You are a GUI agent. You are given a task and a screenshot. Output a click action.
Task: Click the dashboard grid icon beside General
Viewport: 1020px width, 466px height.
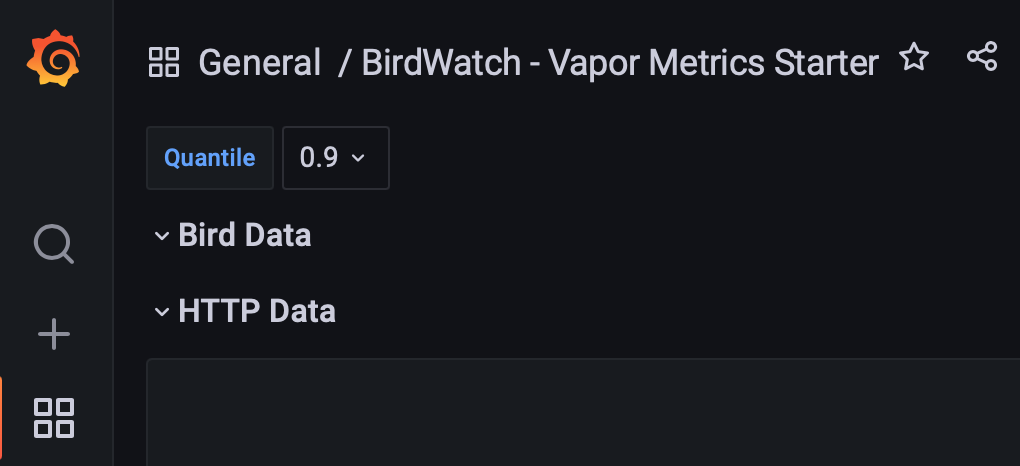tap(164, 62)
